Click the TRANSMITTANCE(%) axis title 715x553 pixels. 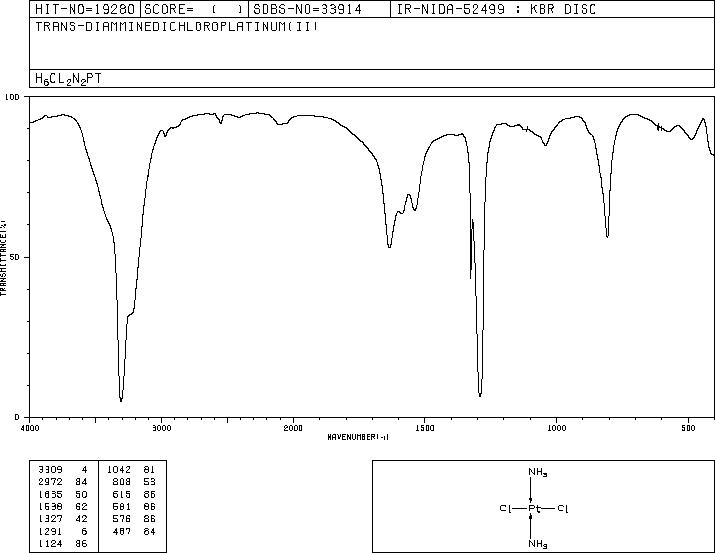point(3,258)
